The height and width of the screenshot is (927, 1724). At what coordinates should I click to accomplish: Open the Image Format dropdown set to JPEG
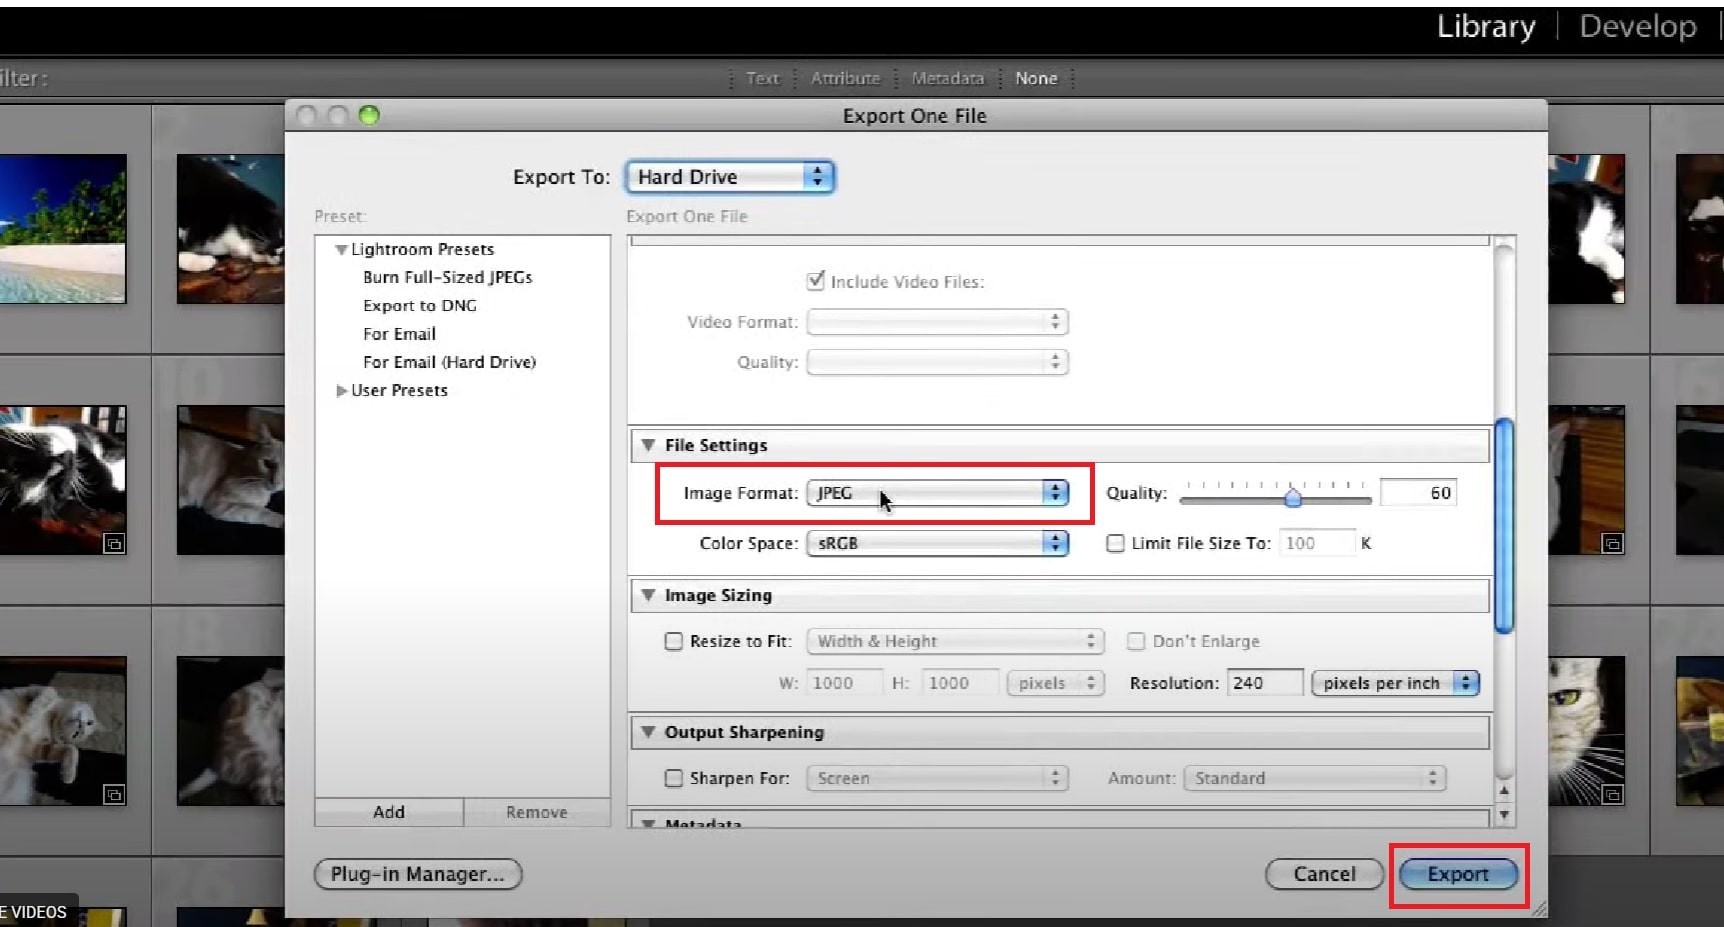pos(937,493)
